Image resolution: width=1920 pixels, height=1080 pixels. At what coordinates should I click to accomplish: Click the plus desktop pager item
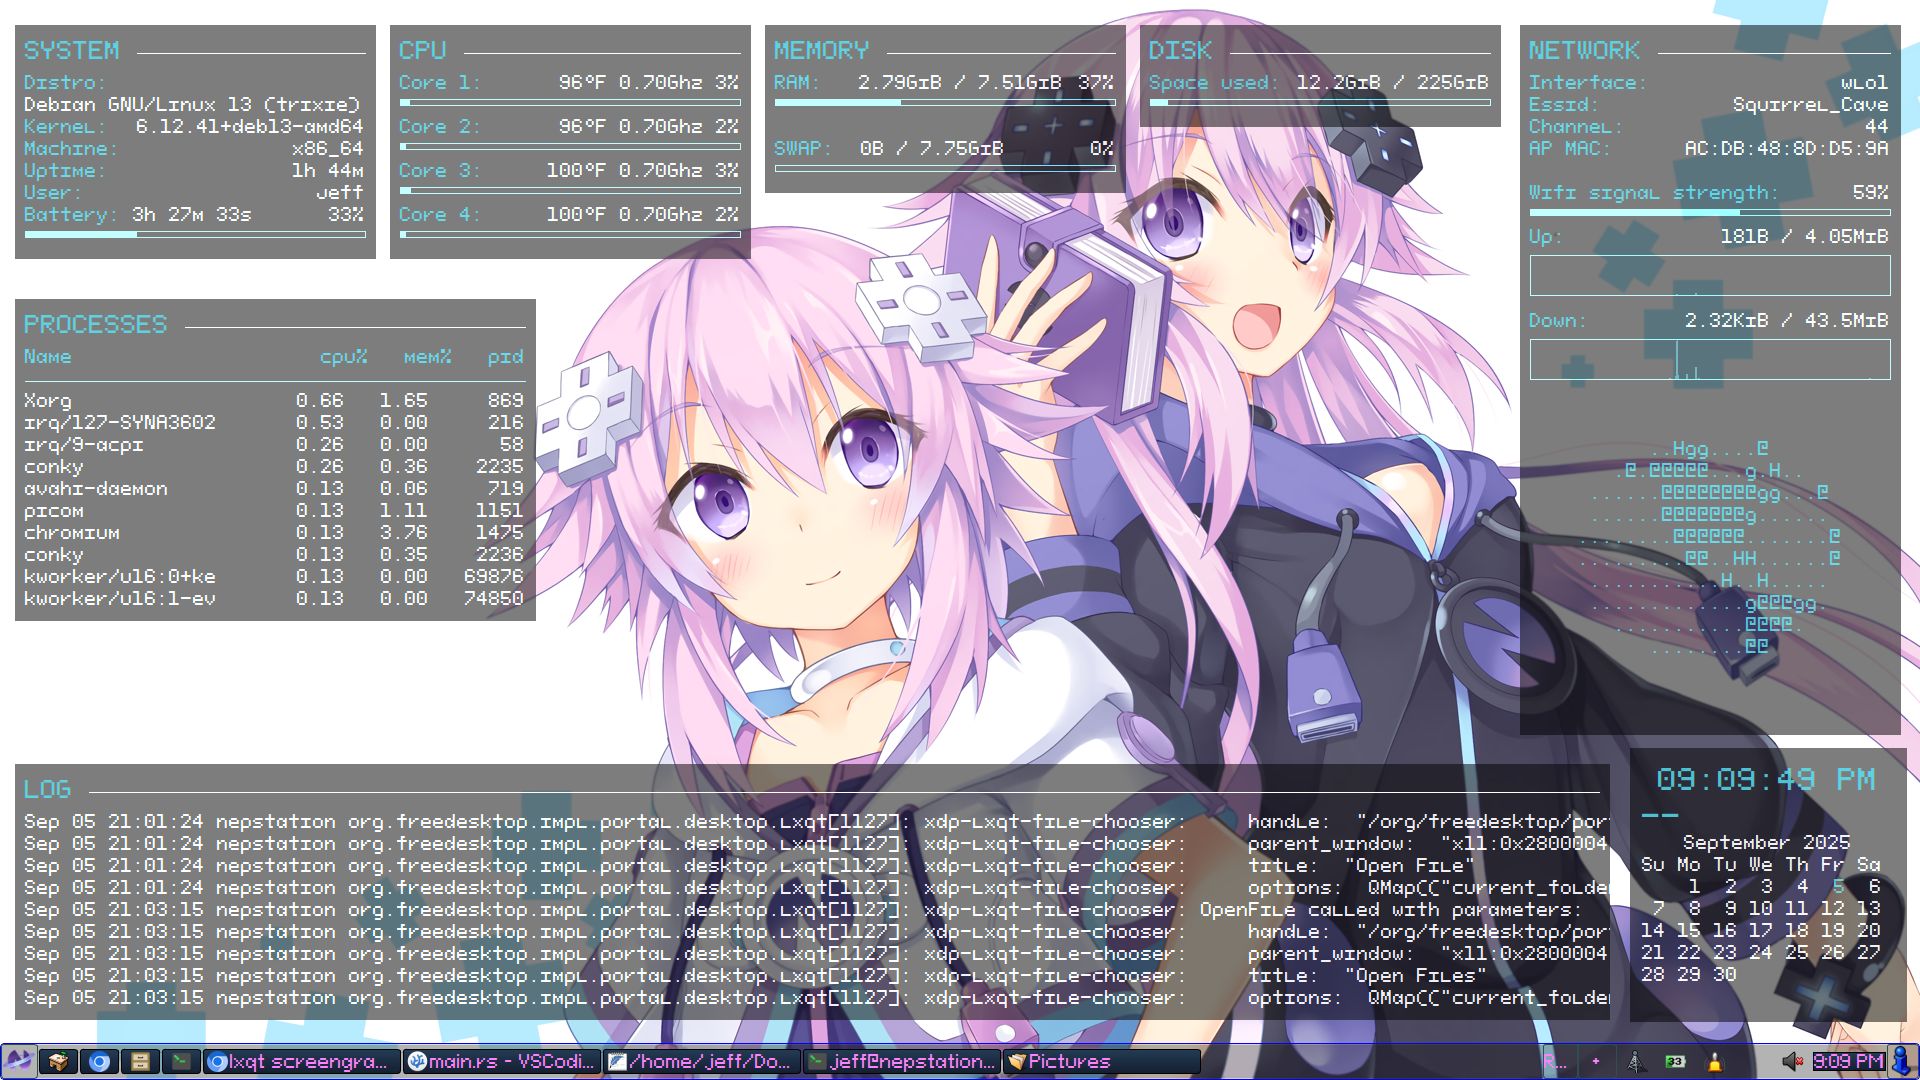(x=1595, y=1061)
